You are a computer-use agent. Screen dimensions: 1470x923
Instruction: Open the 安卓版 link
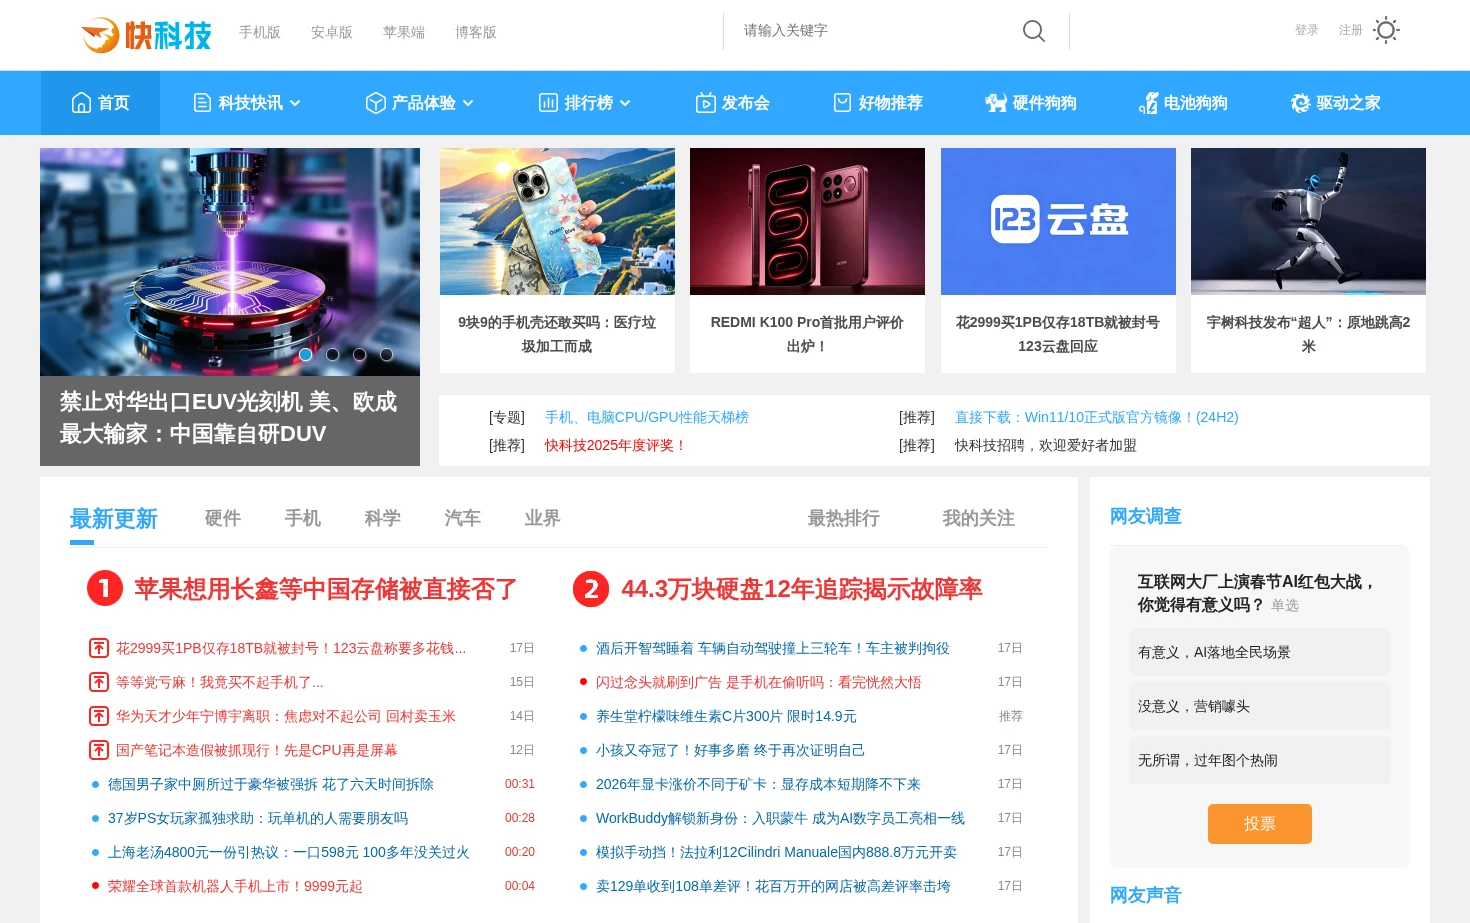click(x=332, y=32)
